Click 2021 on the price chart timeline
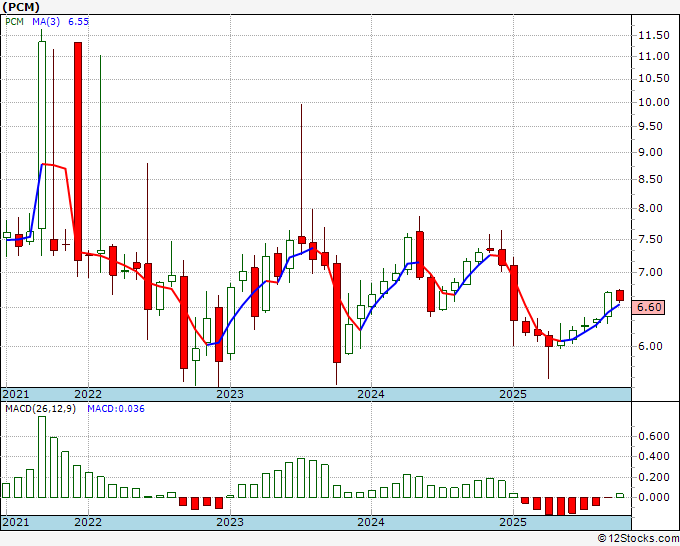Viewport: 680px width, 546px height. pos(16,394)
